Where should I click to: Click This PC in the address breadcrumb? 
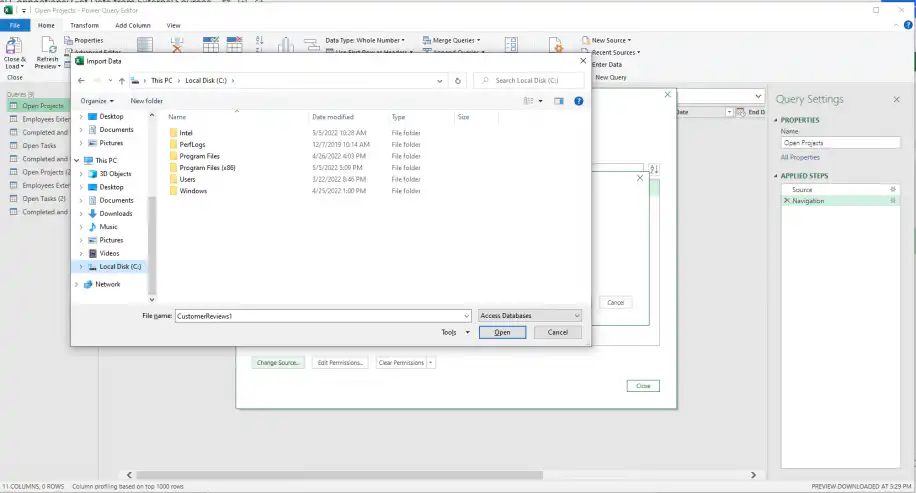point(161,81)
